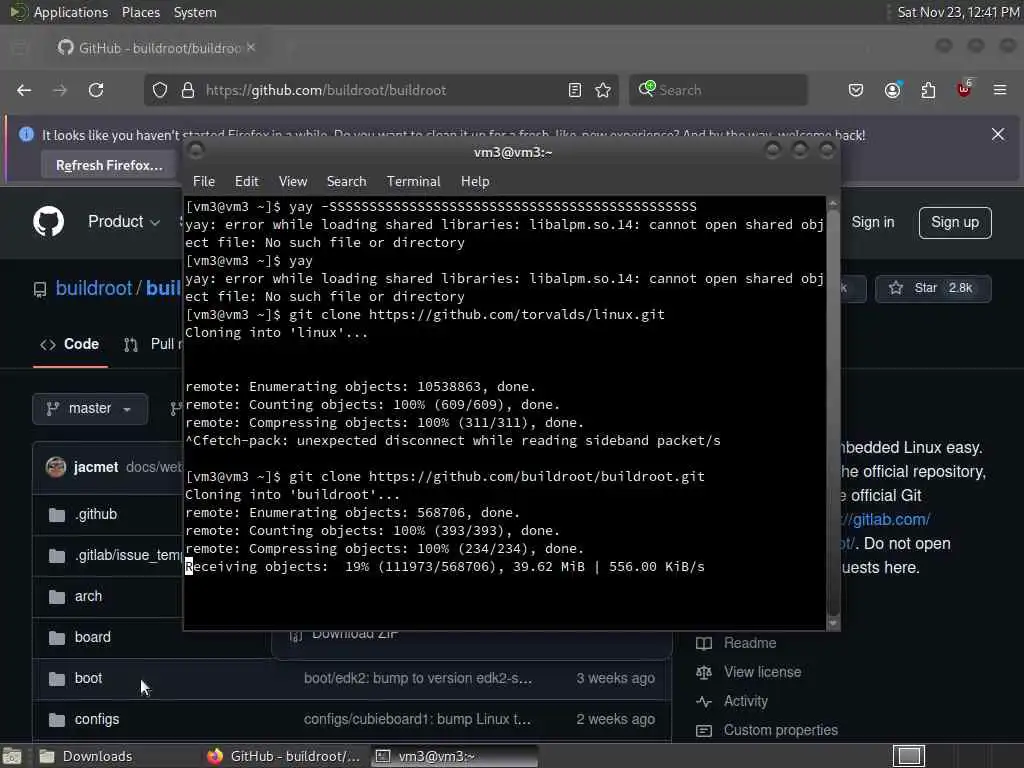Reload the GitHub page in Firefox
1024x768 pixels.
(x=96, y=90)
